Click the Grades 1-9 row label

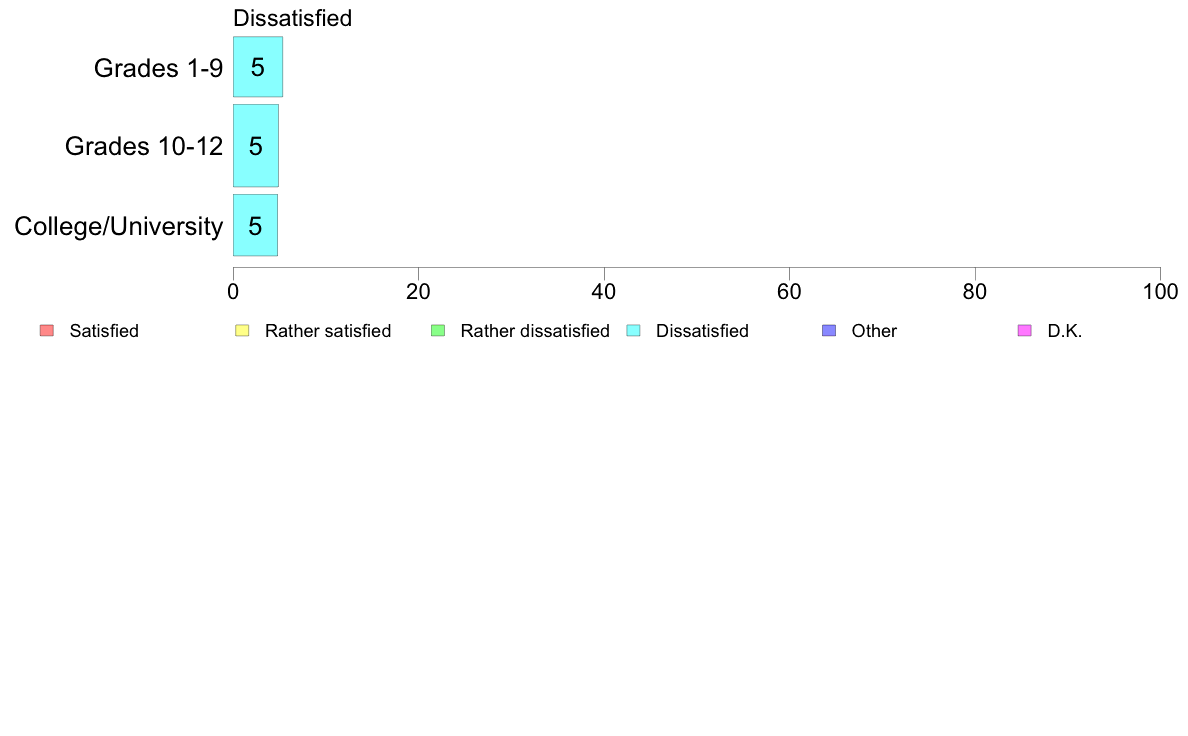(158, 68)
